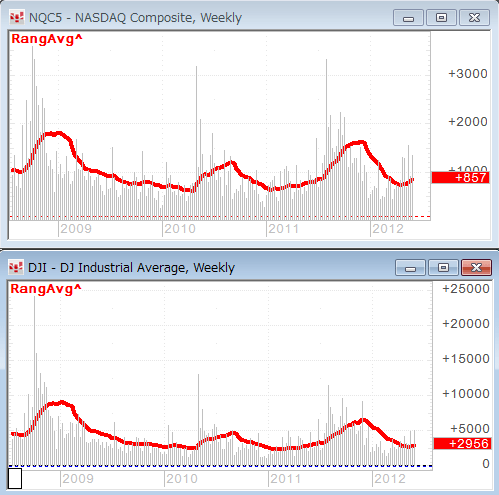Click +5000 on DJI price scale
This screenshot has height=495, width=499.
[x=470, y=429]
